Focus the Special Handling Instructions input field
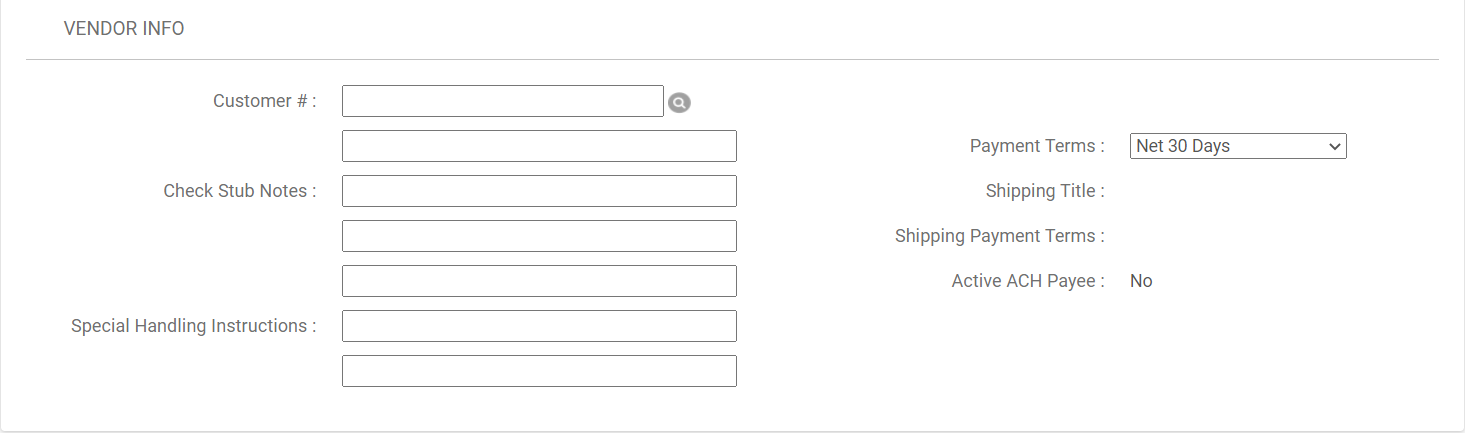The image size is (1465, 433). pos(539,326)
